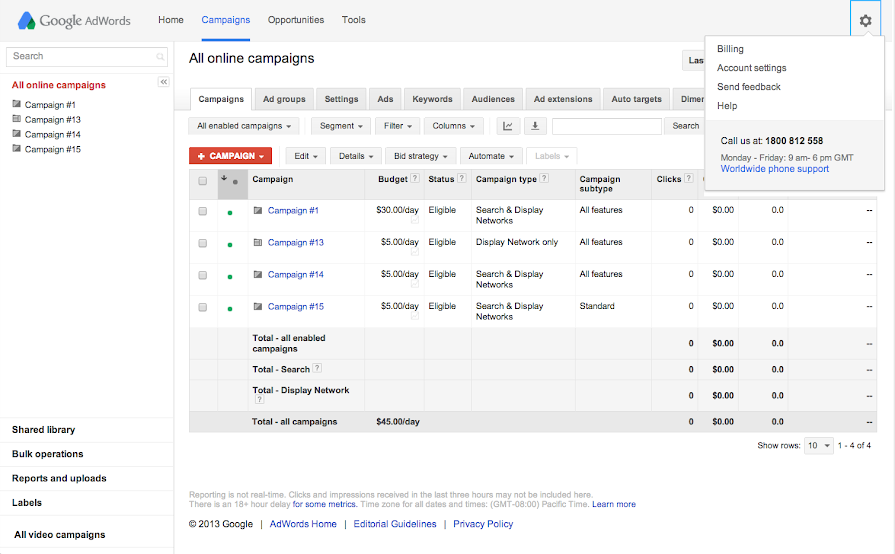This screenshot has width=895, height=554.
Task: Open the chart graph view icon
Action: (508, 126)
